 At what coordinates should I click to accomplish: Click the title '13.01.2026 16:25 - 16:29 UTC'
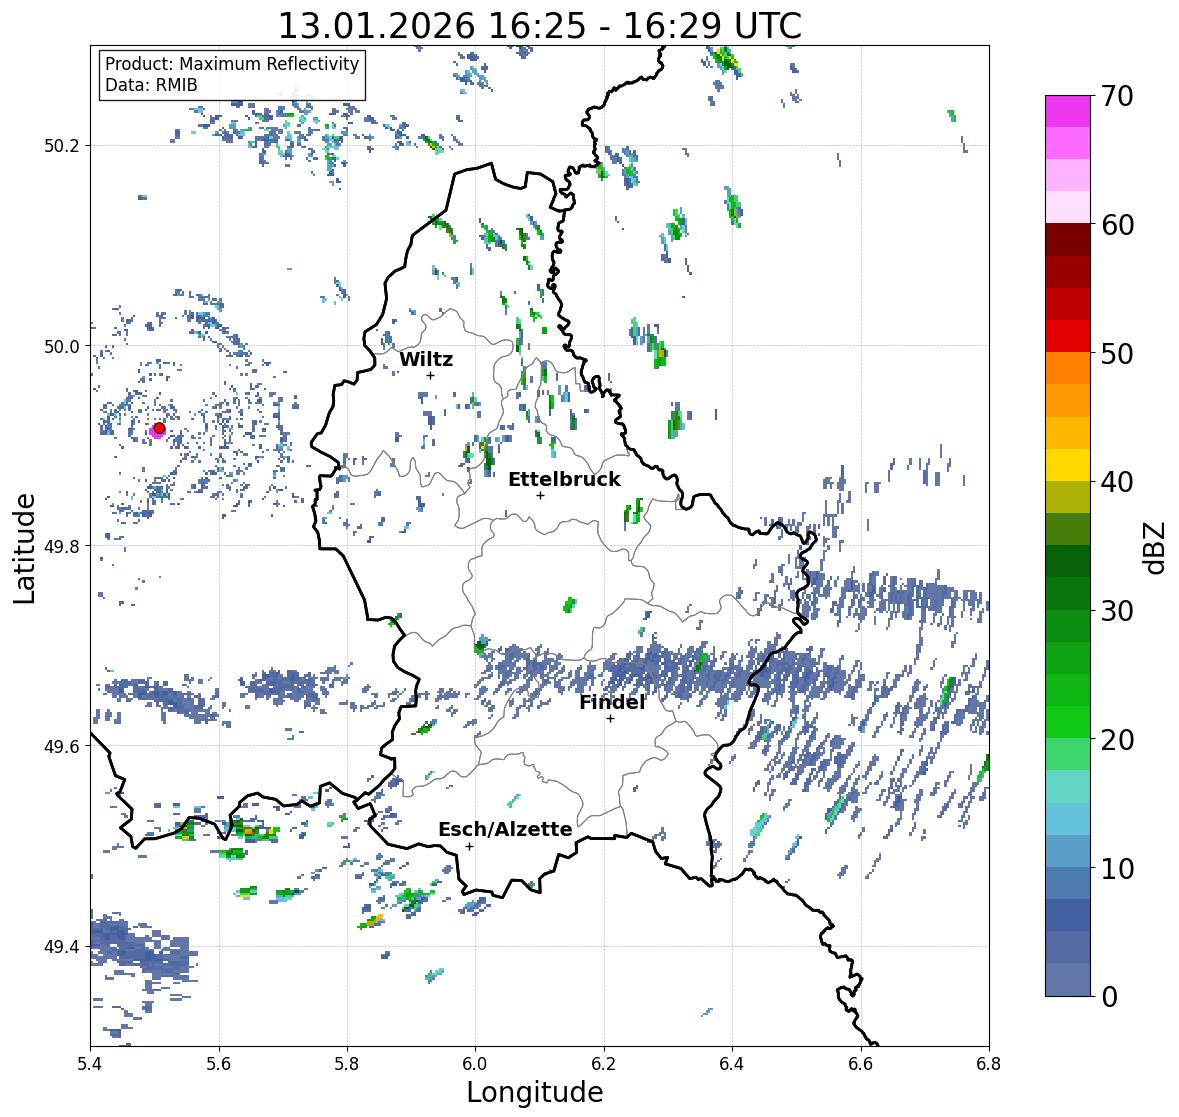click(x=540, y=26)
